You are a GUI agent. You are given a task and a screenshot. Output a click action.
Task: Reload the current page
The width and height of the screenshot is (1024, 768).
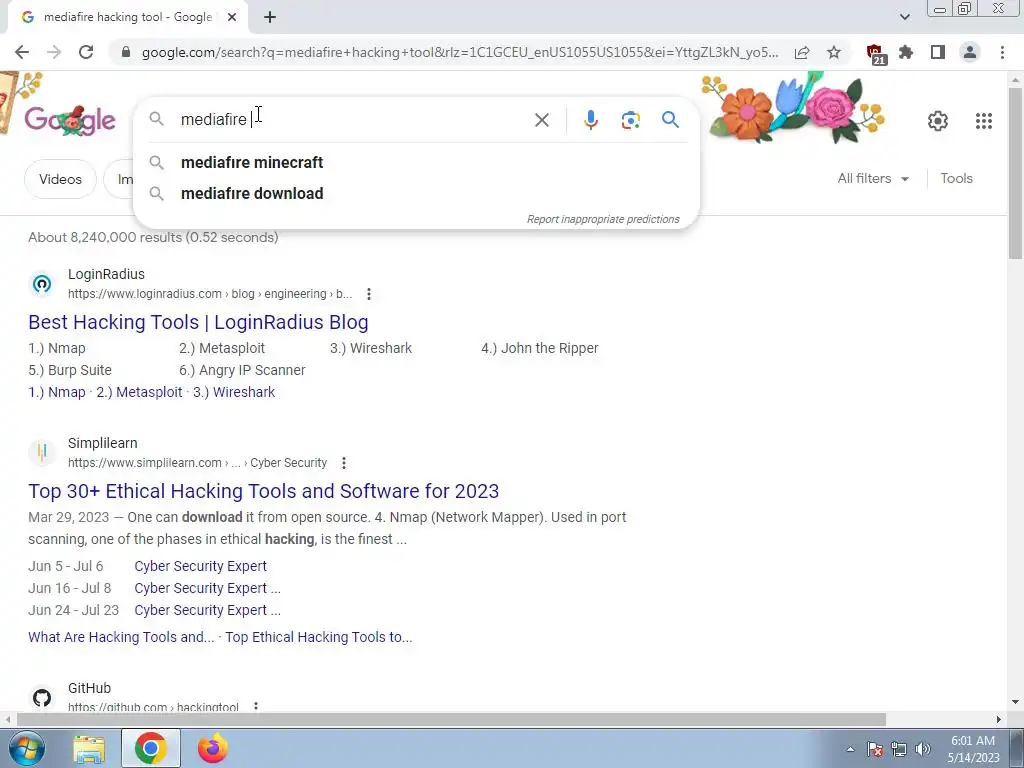(x=86, y=52)
